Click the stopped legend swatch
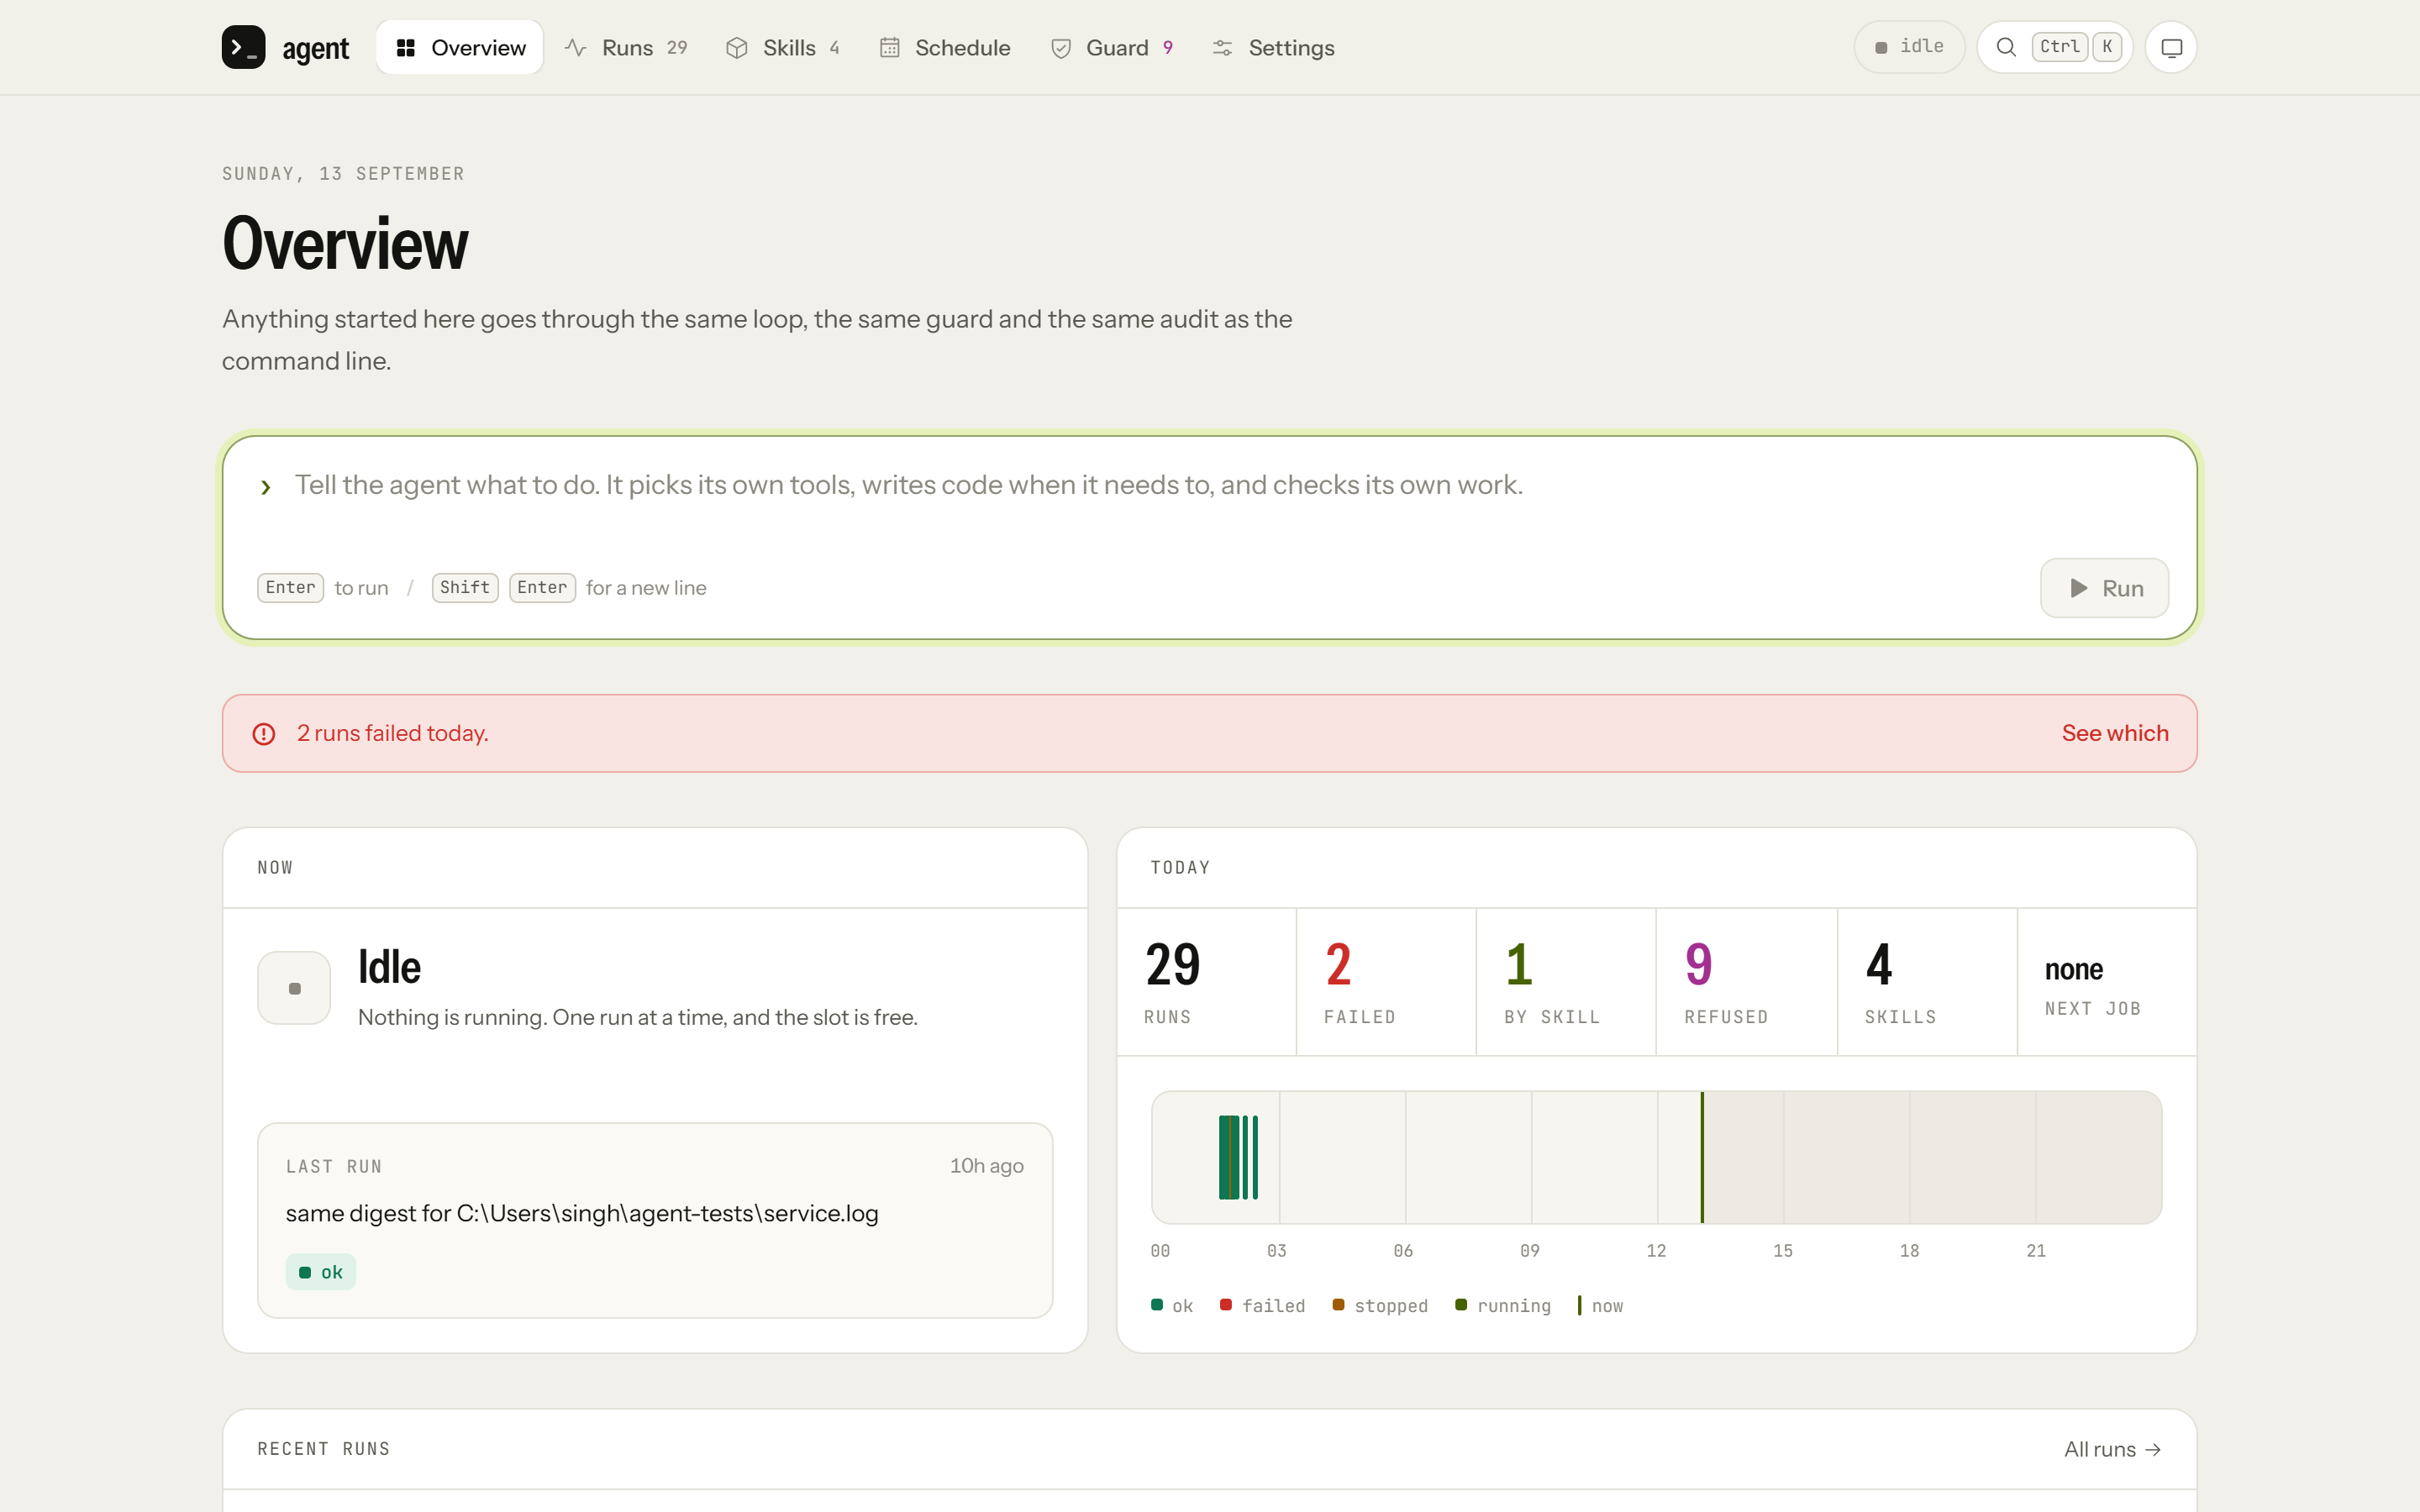2420x1512 pixels. tap(1338, 1305)
